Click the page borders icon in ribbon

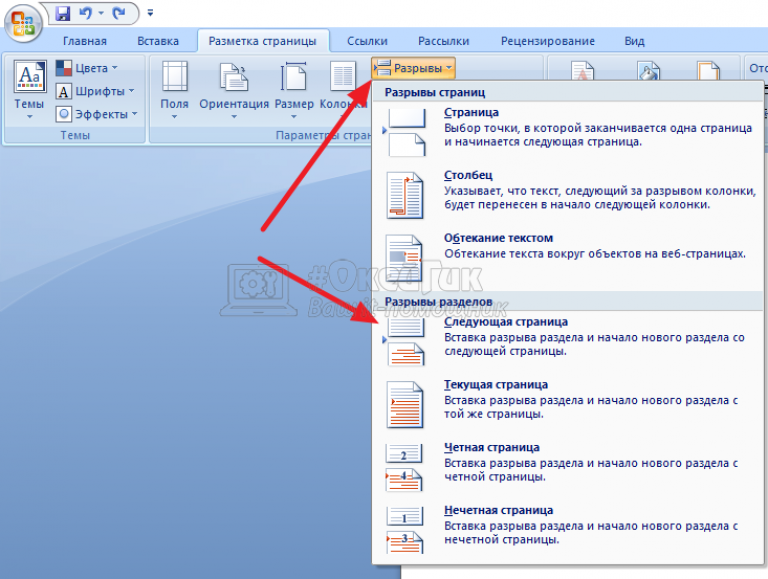click(x=708, y=71)
